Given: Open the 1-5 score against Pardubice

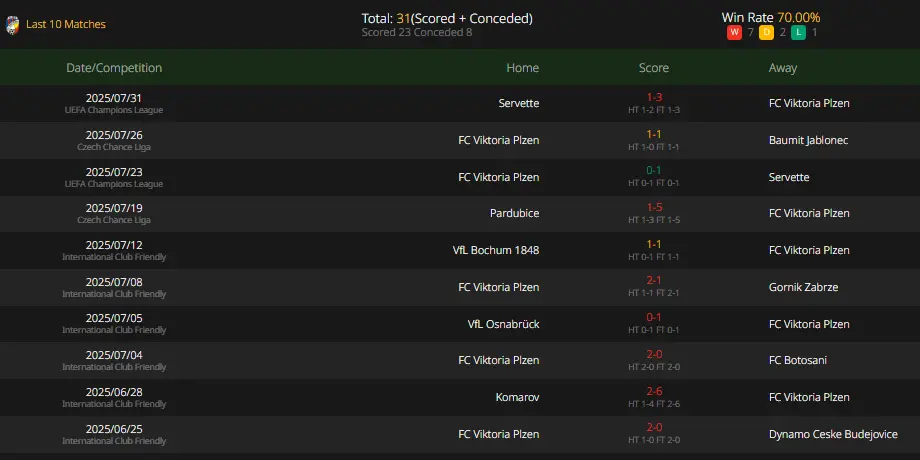Looking at the screenshot, I should point(654,207).
